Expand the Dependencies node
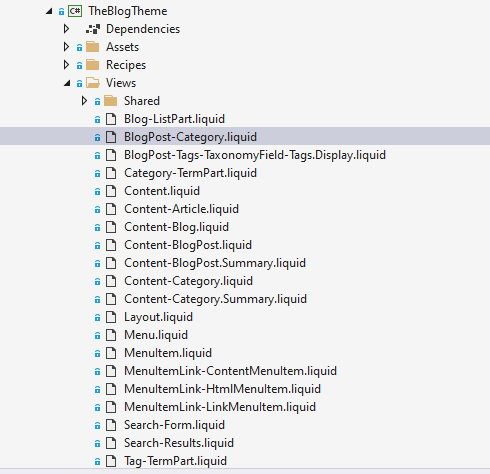This screenshot has width=490, height=474. [66, 29]
